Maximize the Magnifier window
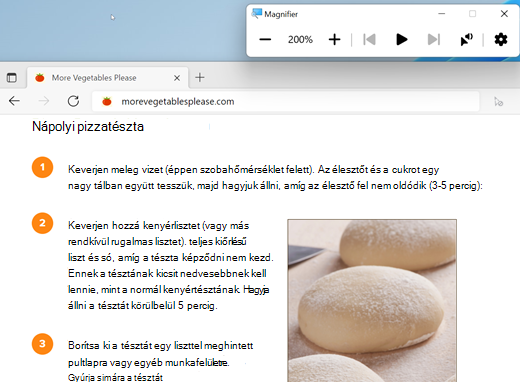 (x=472, y=14)
